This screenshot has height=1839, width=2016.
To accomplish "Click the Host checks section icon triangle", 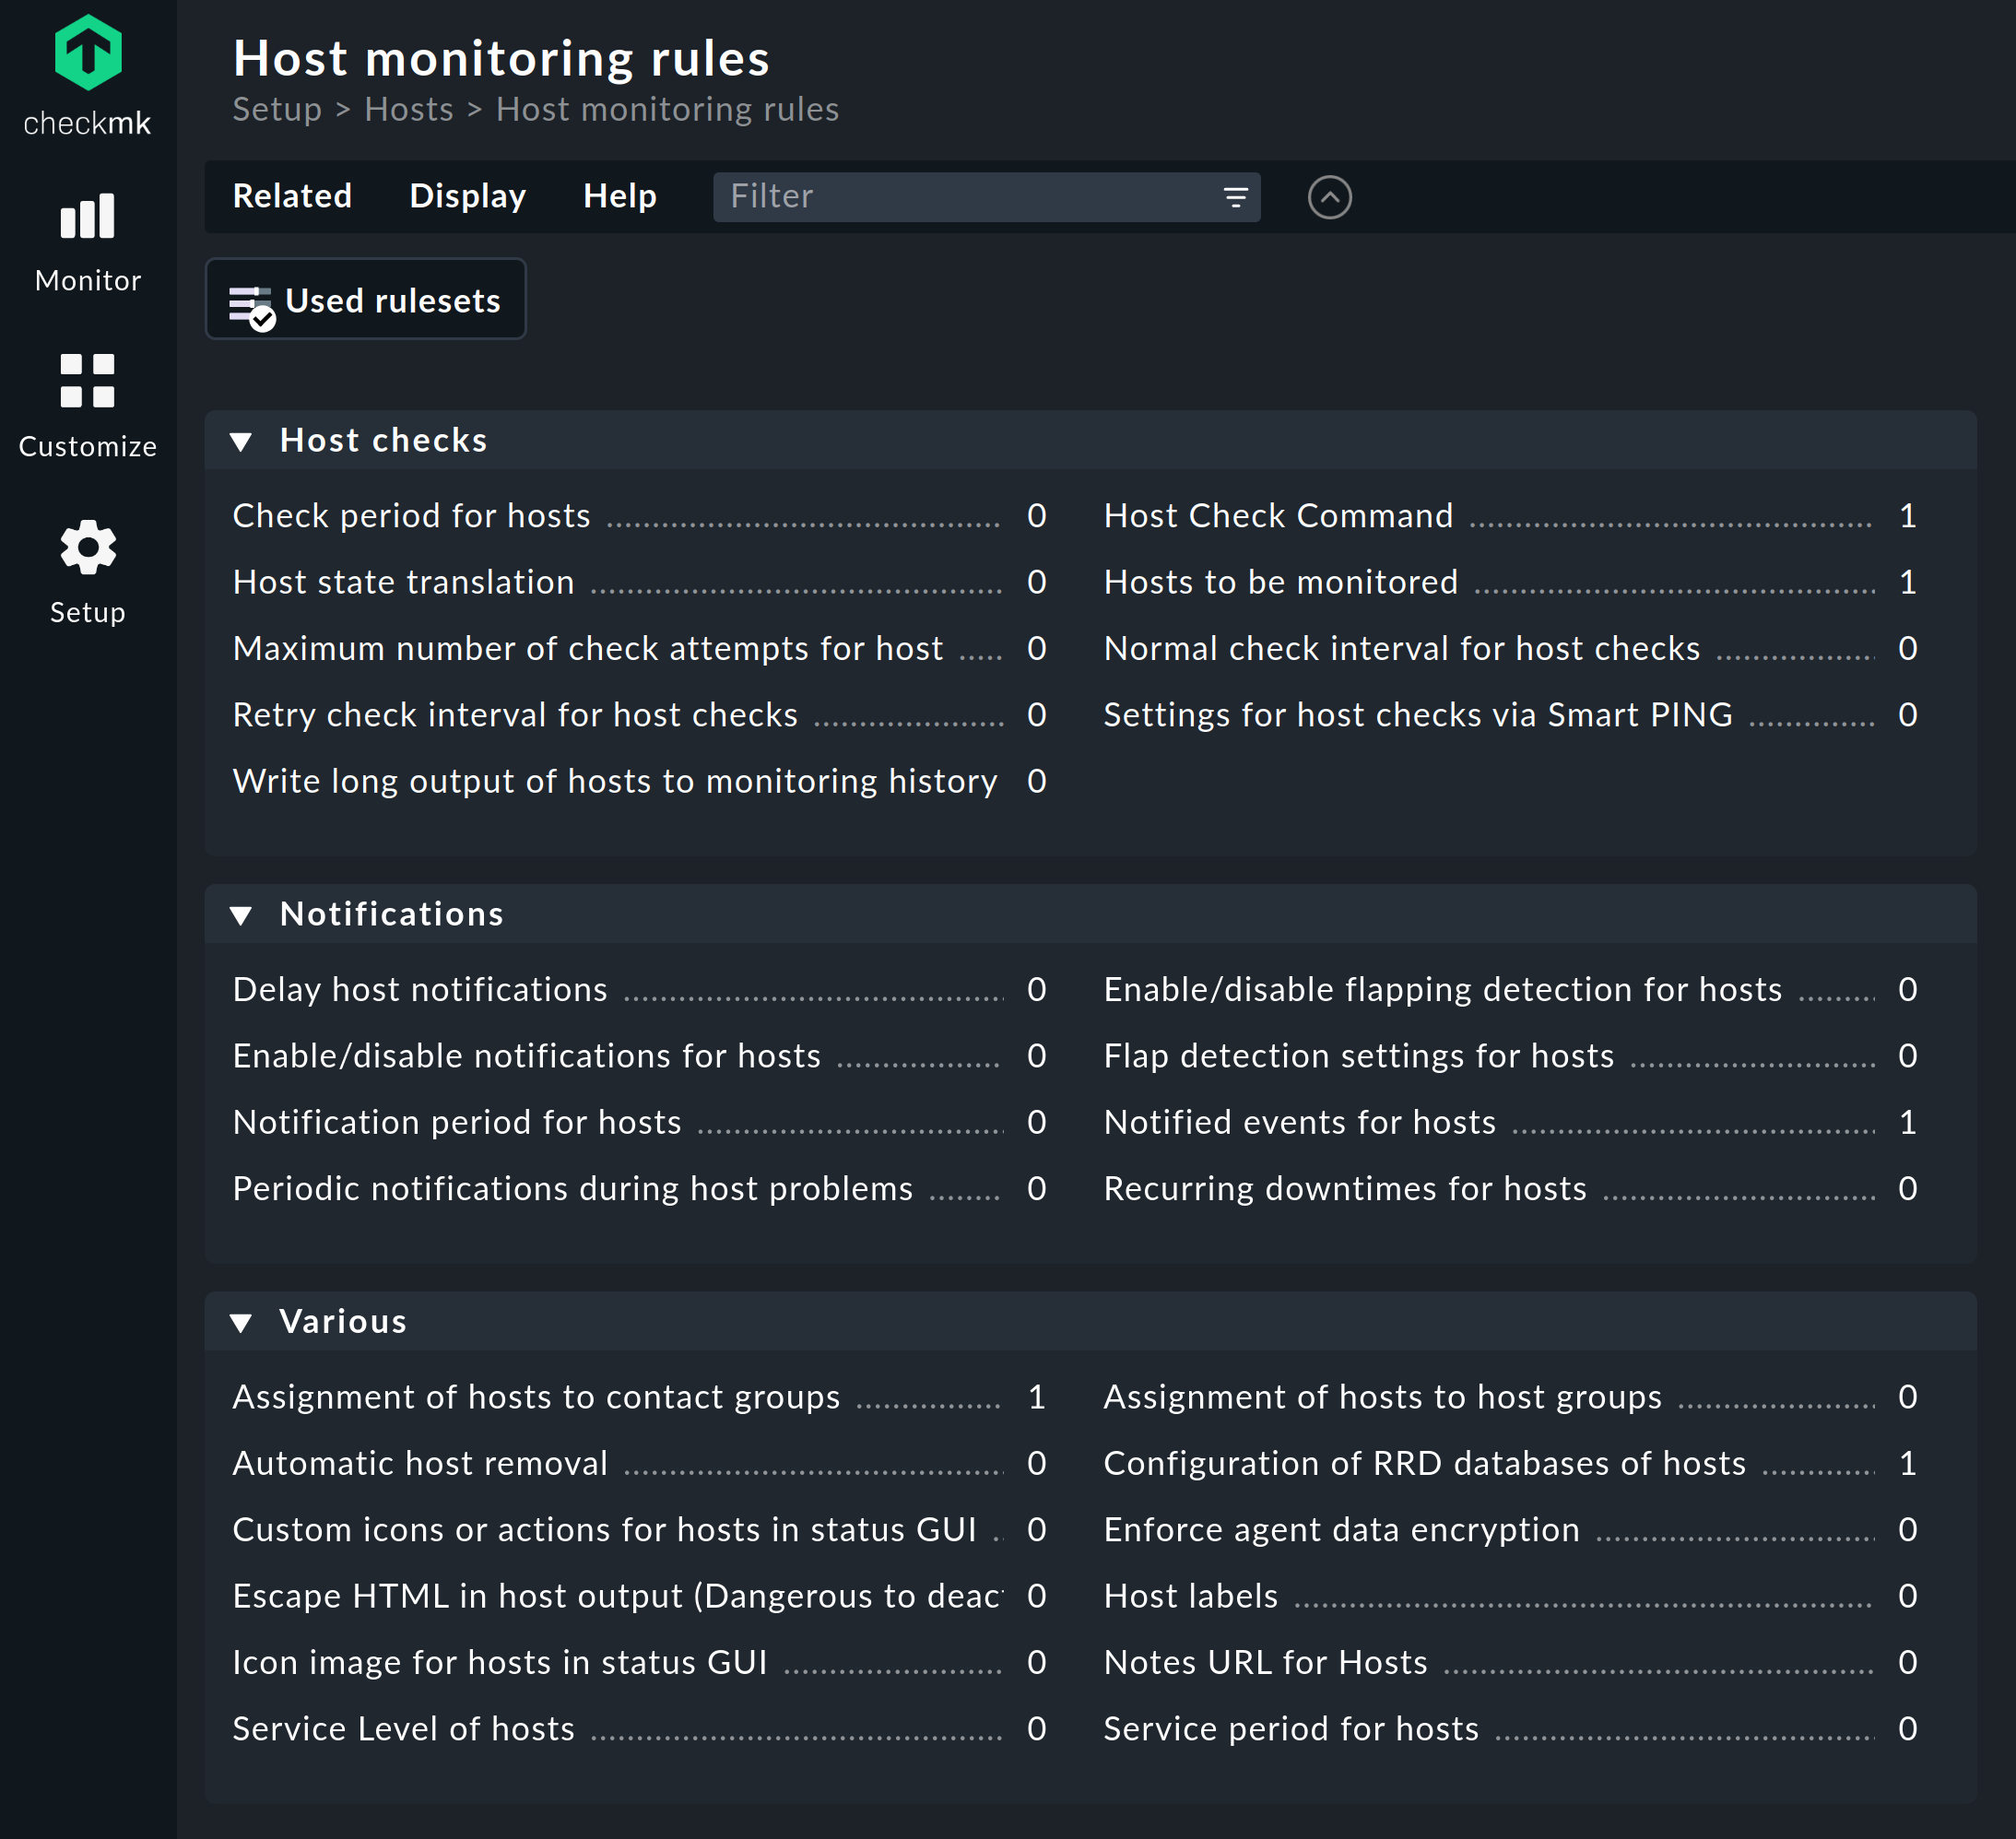I will (242, 441).
